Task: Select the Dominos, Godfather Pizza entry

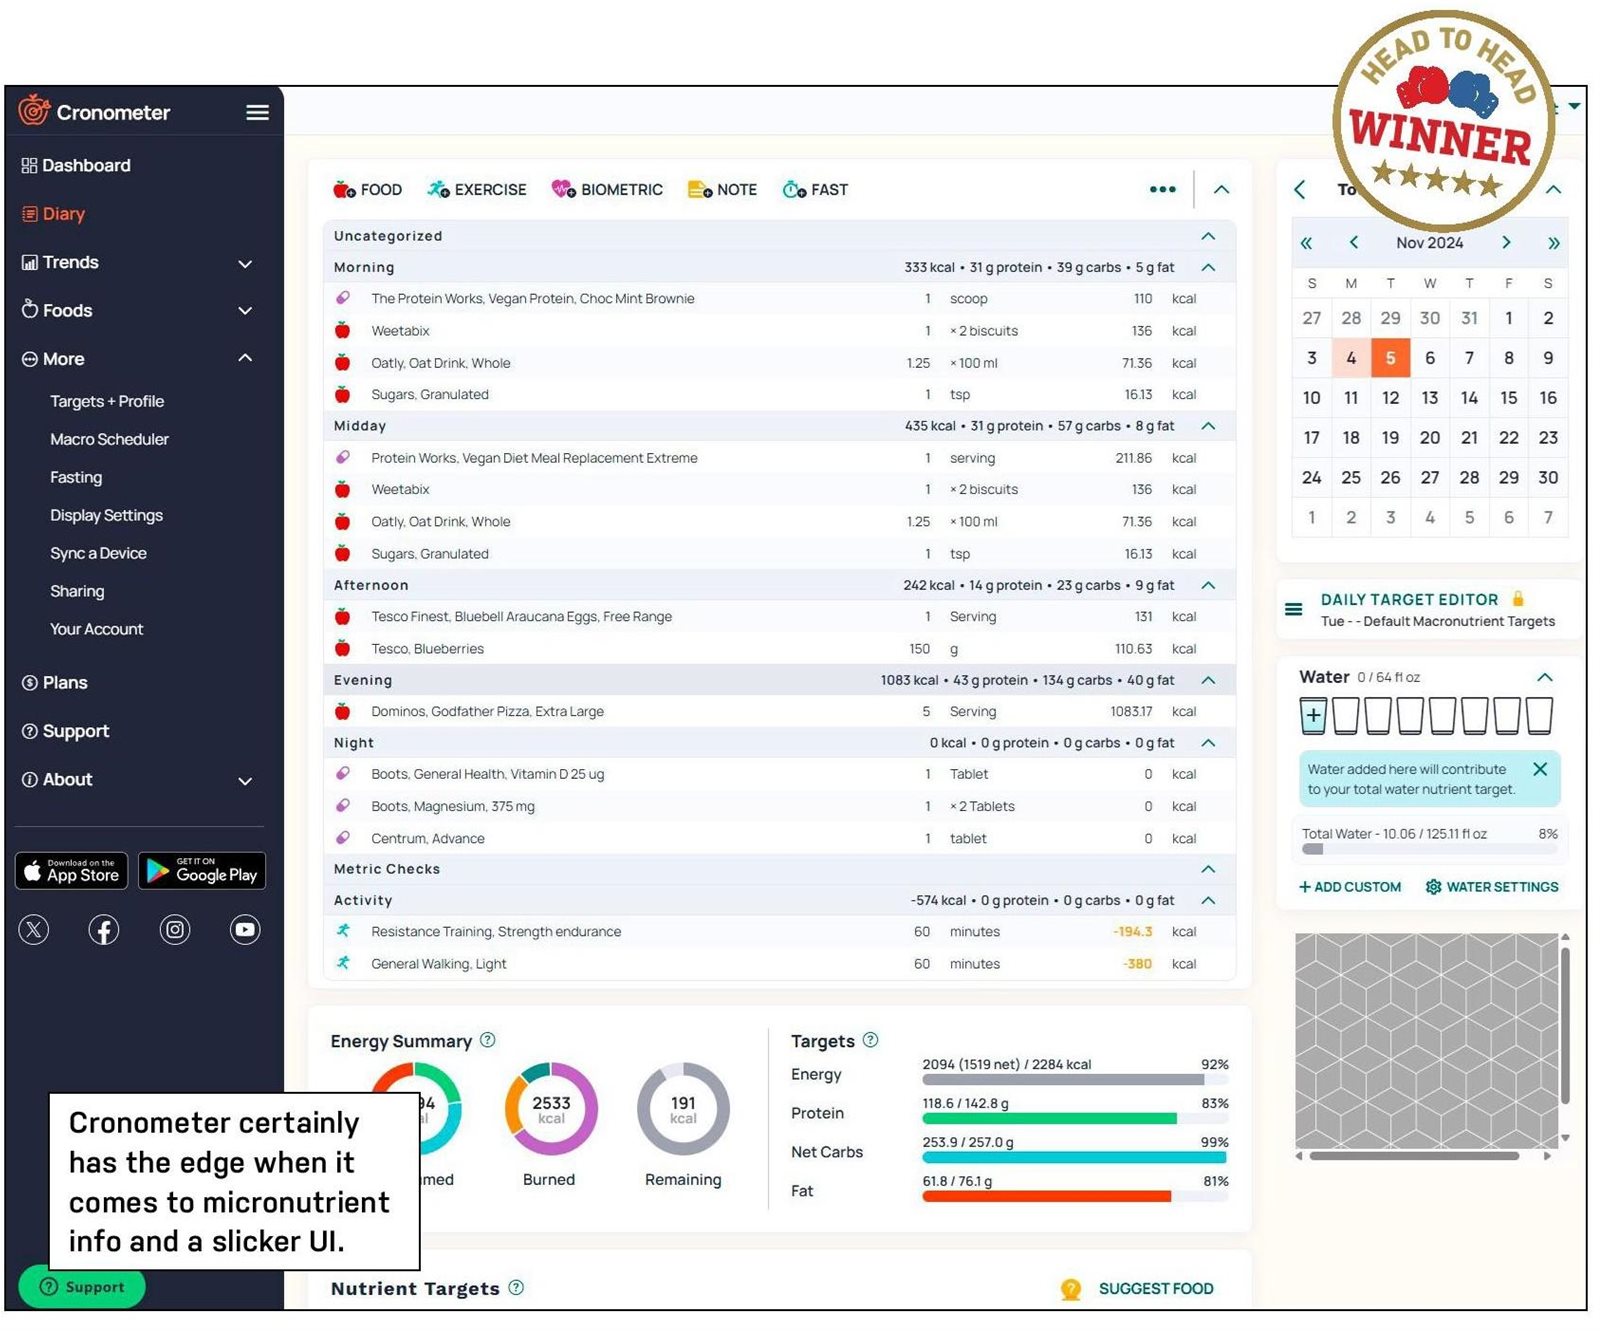Action: [780, 712]
